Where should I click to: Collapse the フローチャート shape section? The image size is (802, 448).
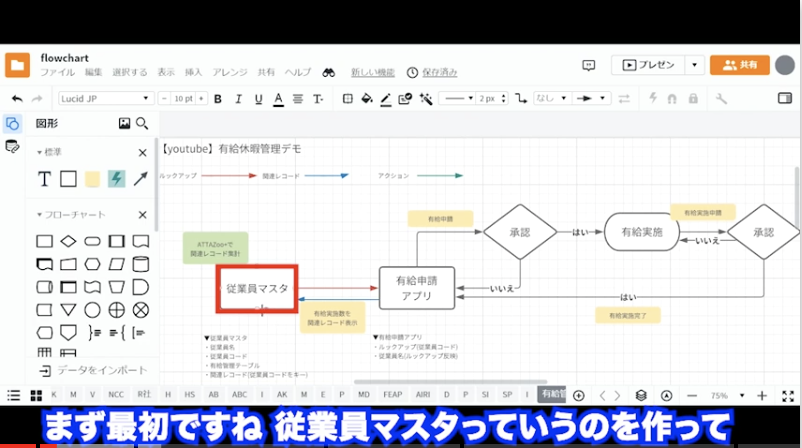point(40,215)
